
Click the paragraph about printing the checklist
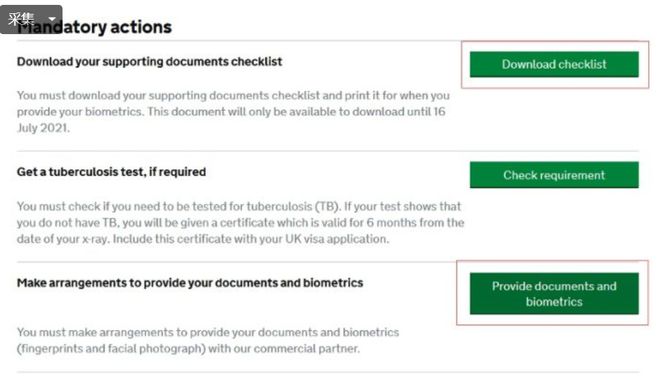234,112
